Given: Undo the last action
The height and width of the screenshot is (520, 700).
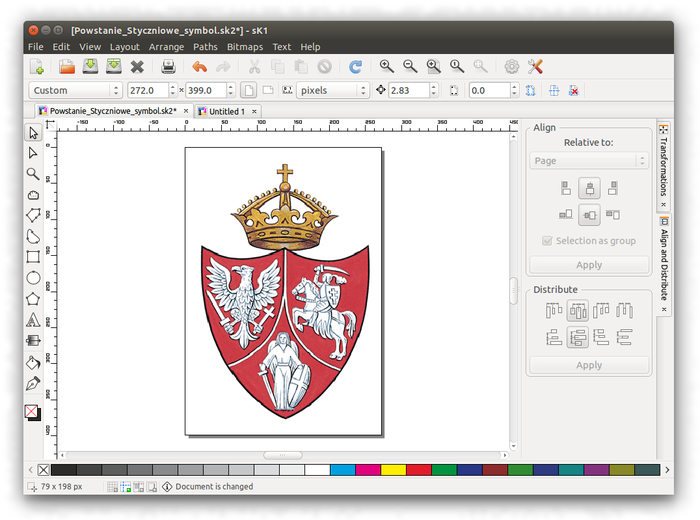Looking at the screenshot, I should point(199,67).
